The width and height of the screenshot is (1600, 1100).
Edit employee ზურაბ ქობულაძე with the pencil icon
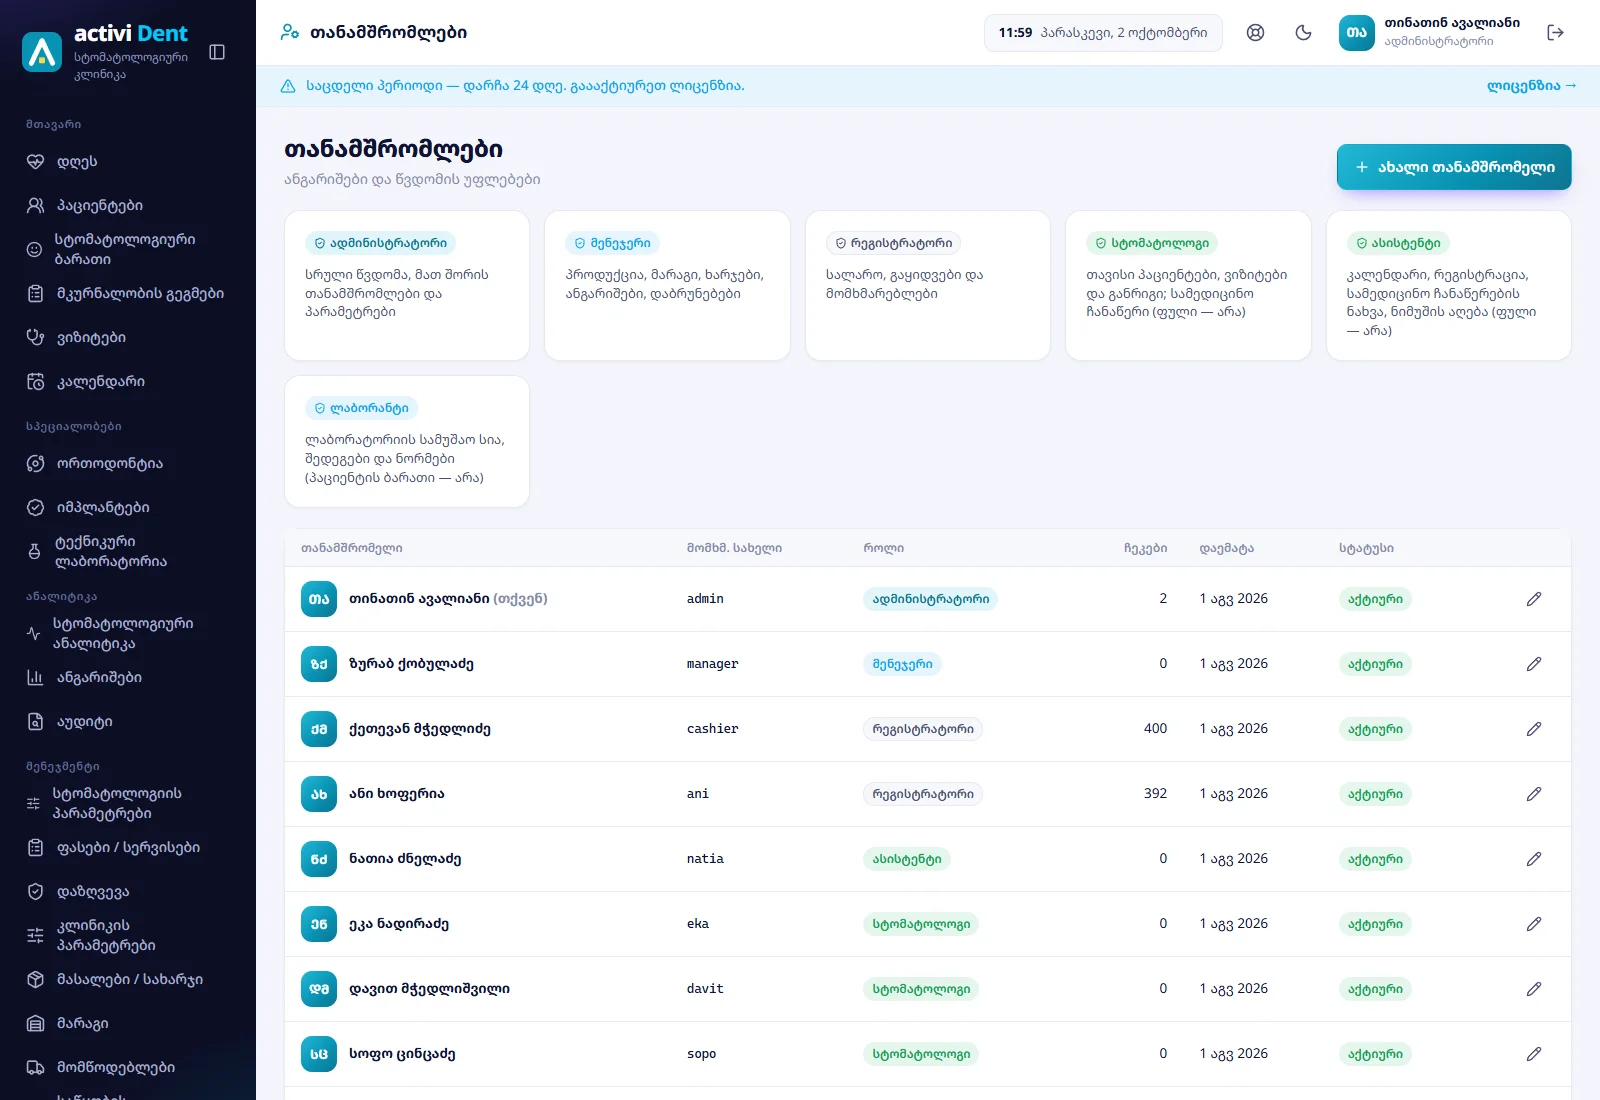(1534, 664)
